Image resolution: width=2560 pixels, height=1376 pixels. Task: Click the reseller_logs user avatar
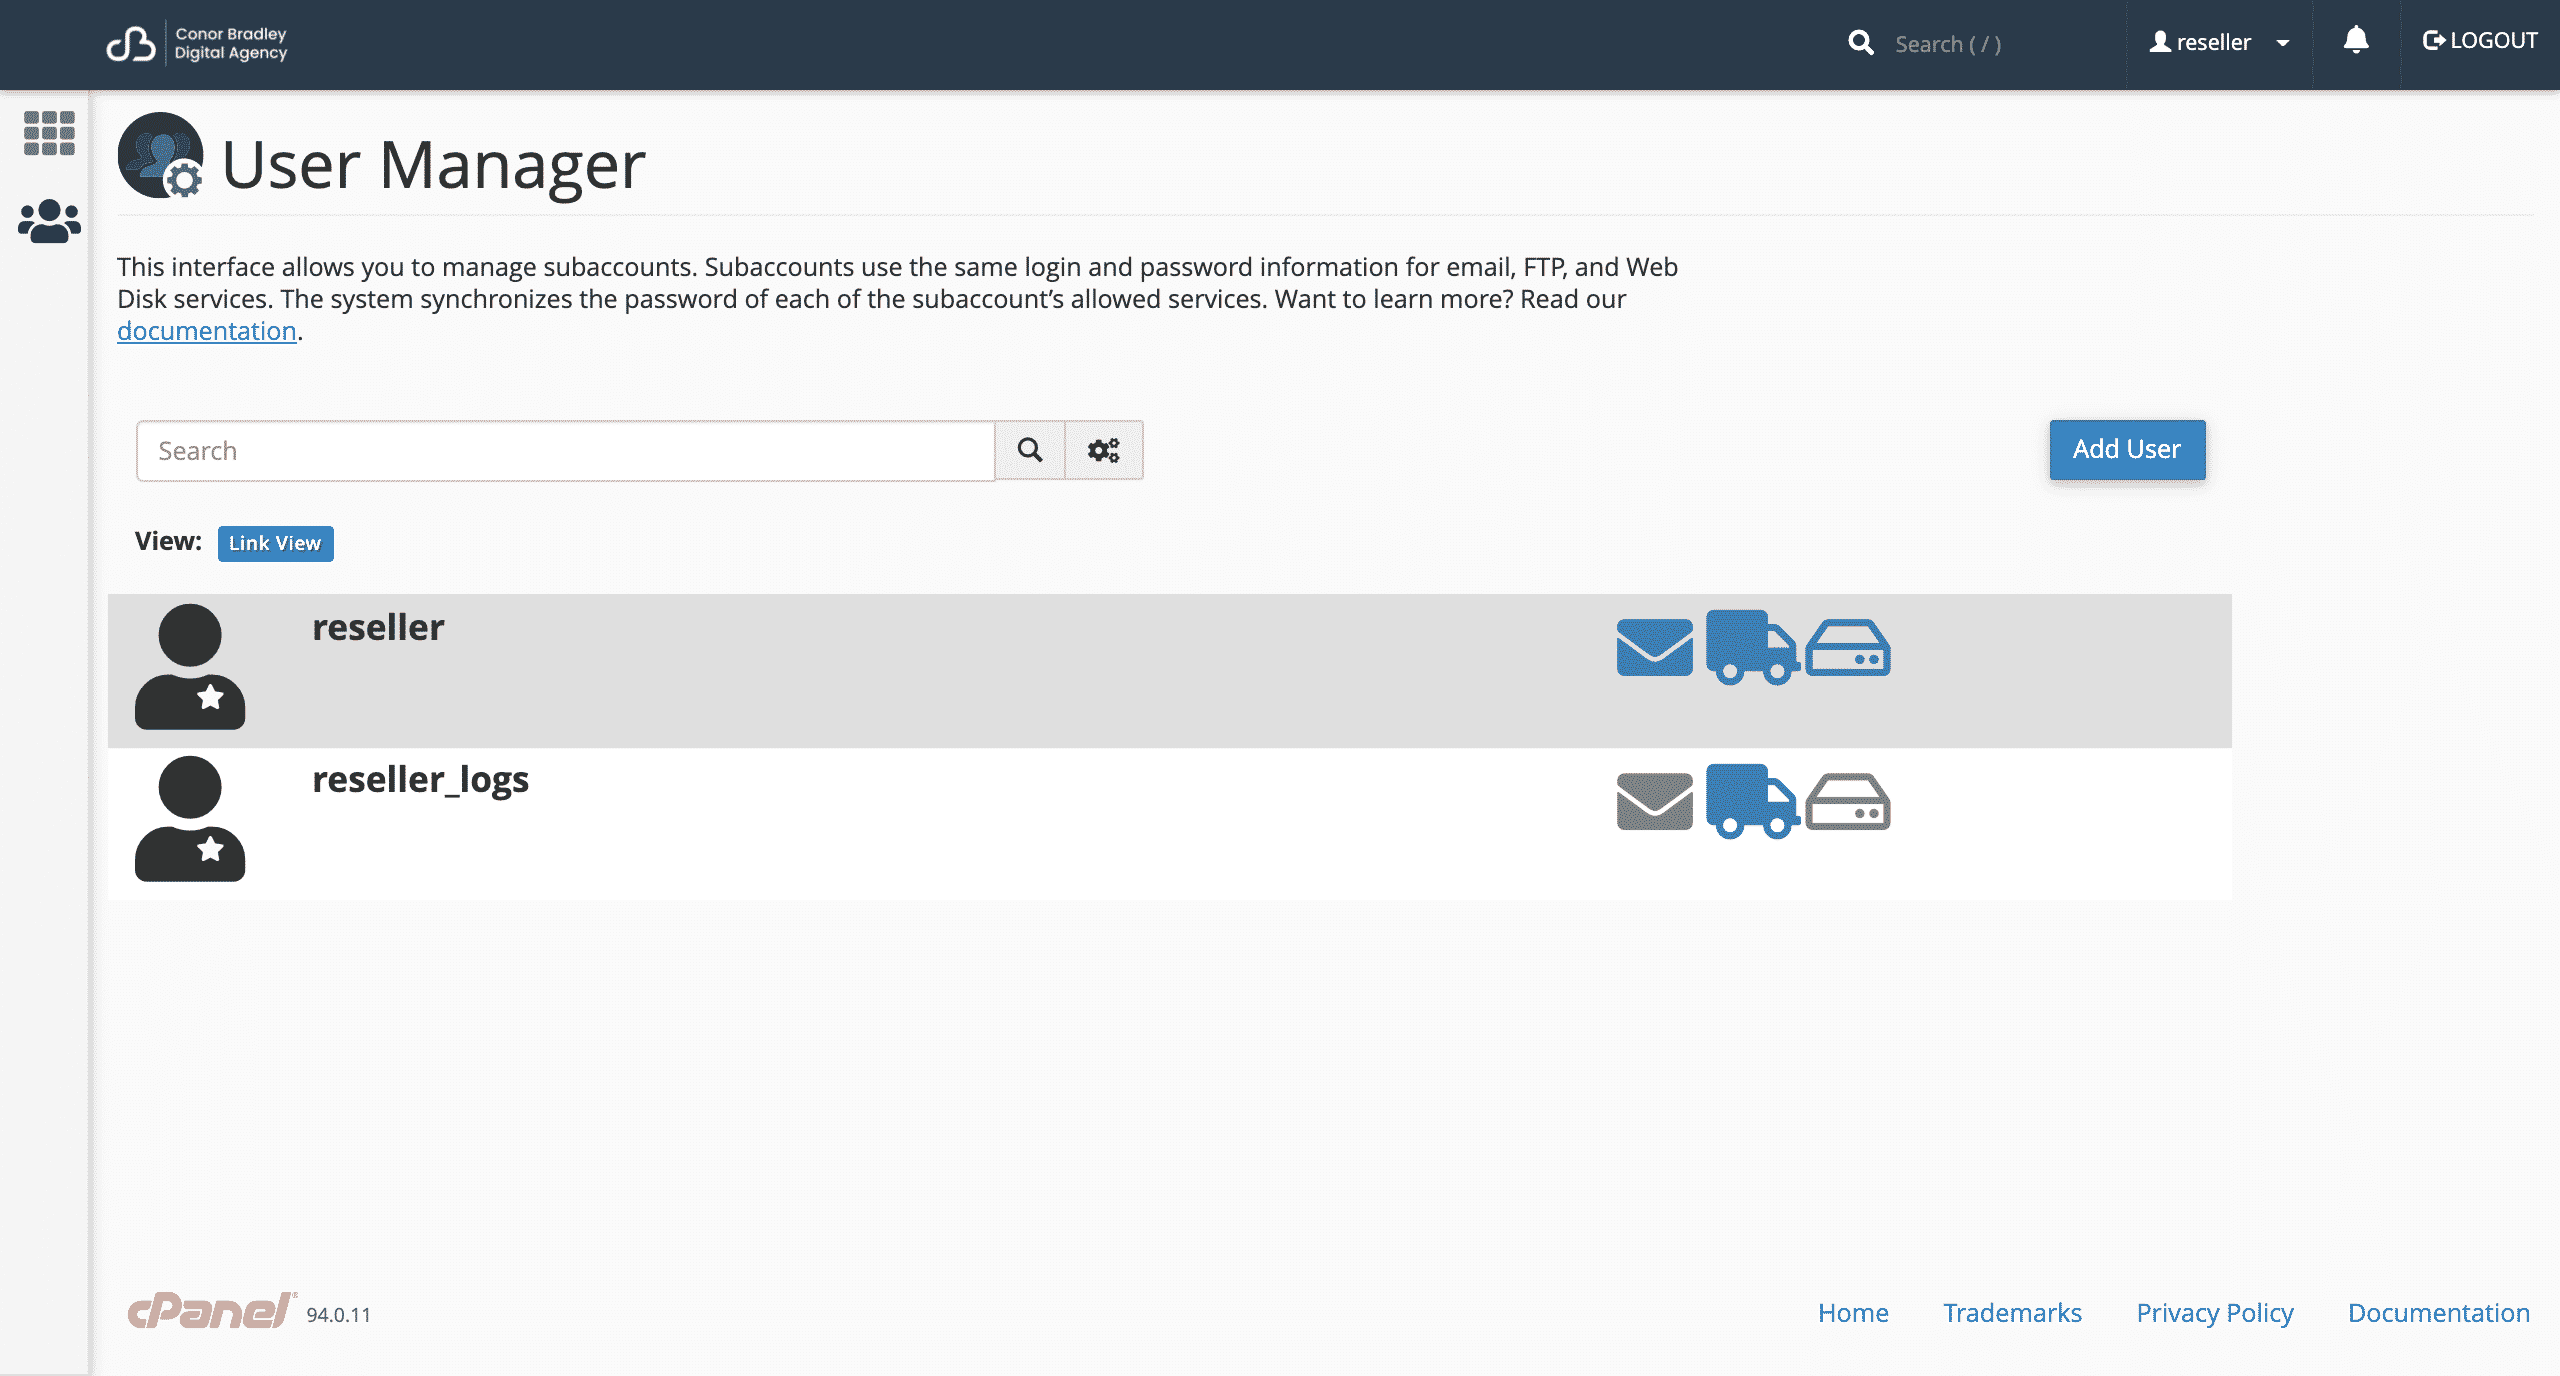pos(190,818)
